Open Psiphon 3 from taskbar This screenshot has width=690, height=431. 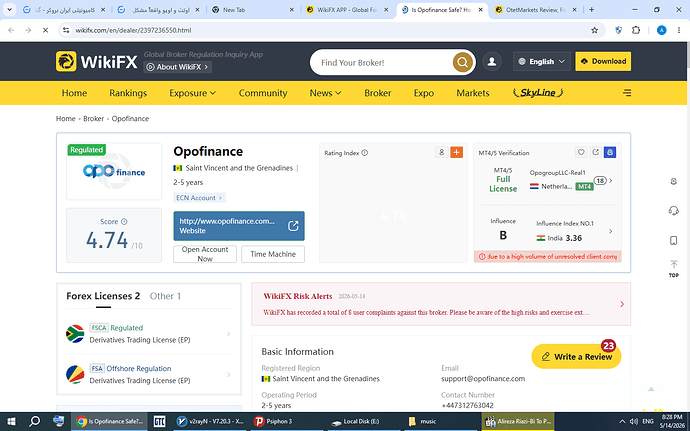pos(273,421)
